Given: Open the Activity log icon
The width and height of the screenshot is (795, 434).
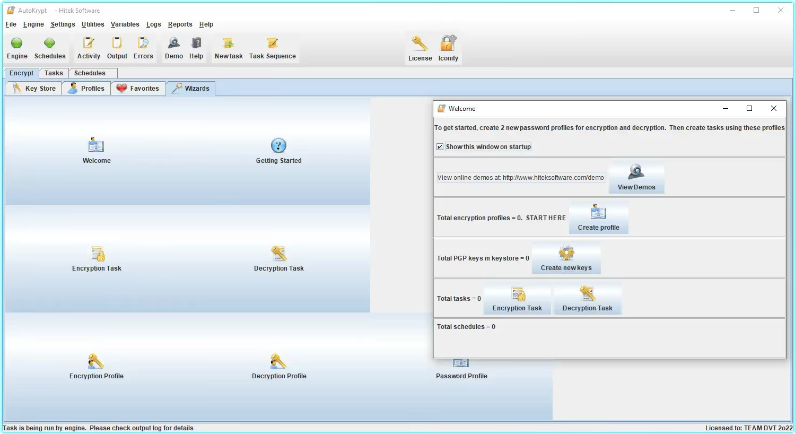Looking at the screenshot, I should [x=88, y=48].
